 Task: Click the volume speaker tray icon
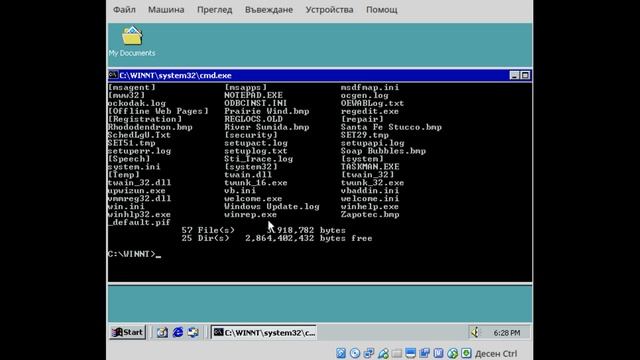[475, 333]
